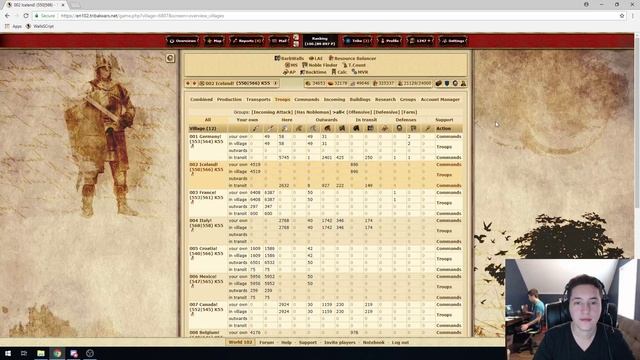Reload the browser page
Image resolution: width=640 pixels, height=360 pixels.
click(26, 16)
